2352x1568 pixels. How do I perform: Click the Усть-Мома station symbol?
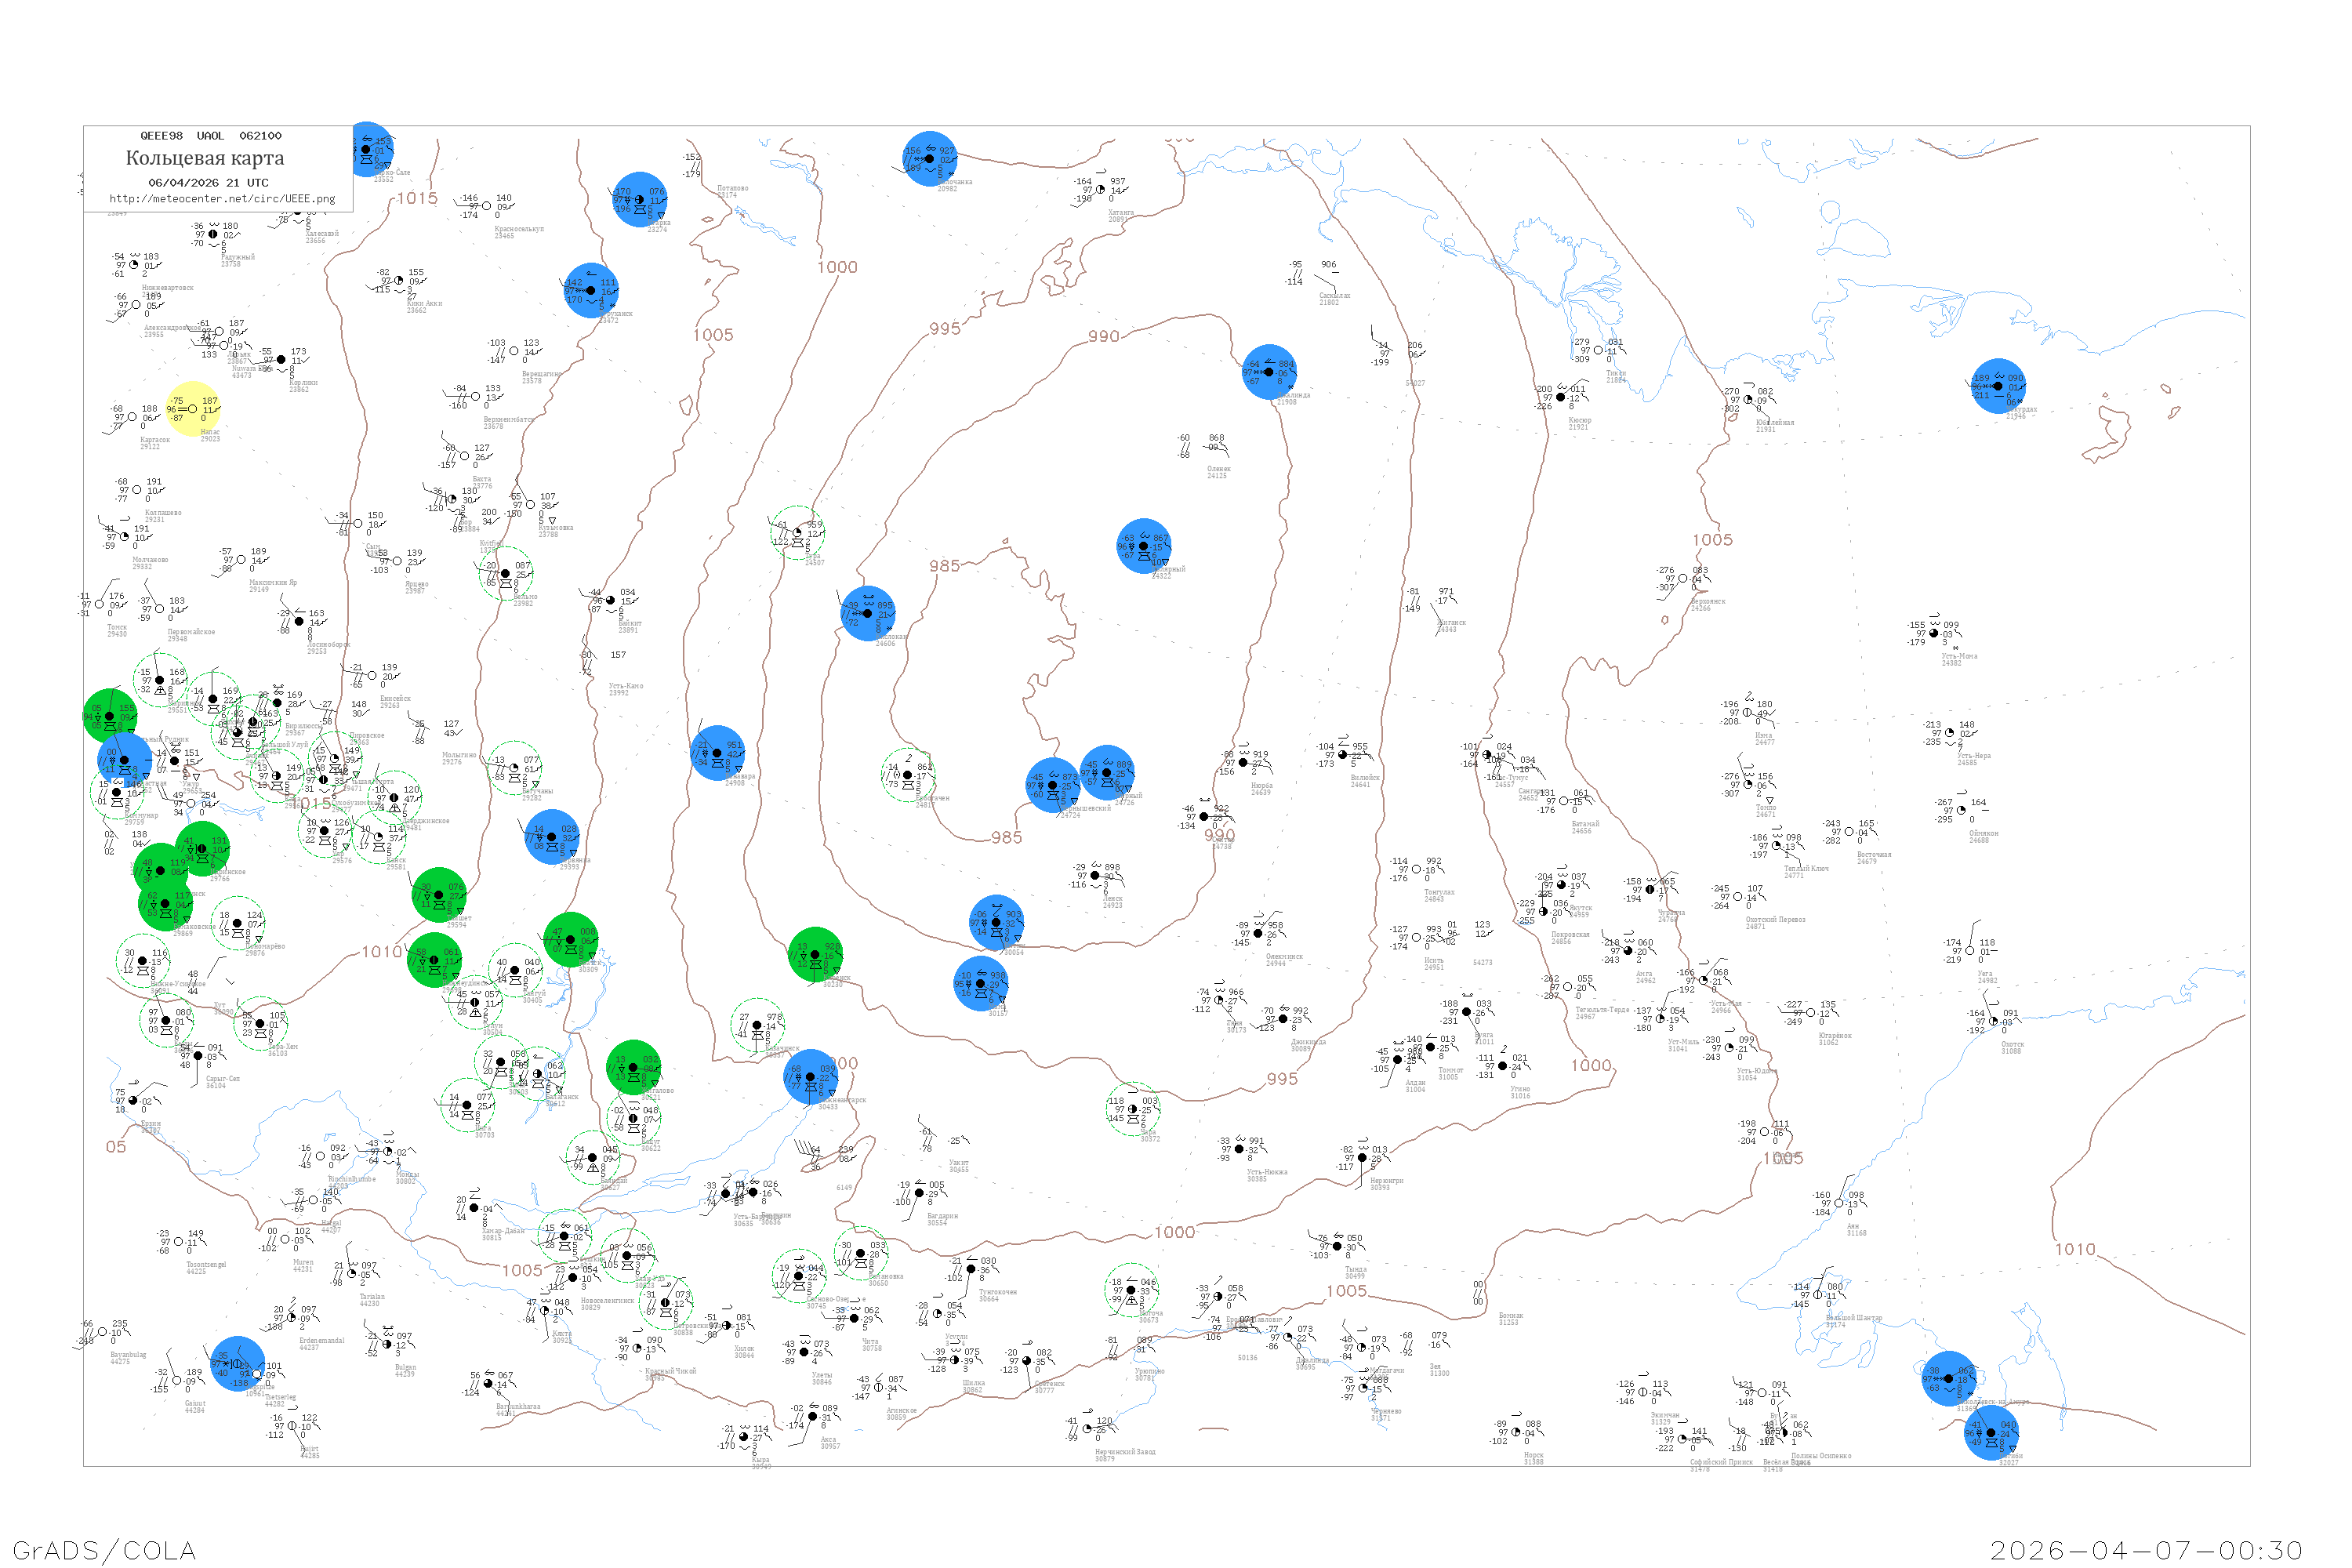(x=1933, y=633)
